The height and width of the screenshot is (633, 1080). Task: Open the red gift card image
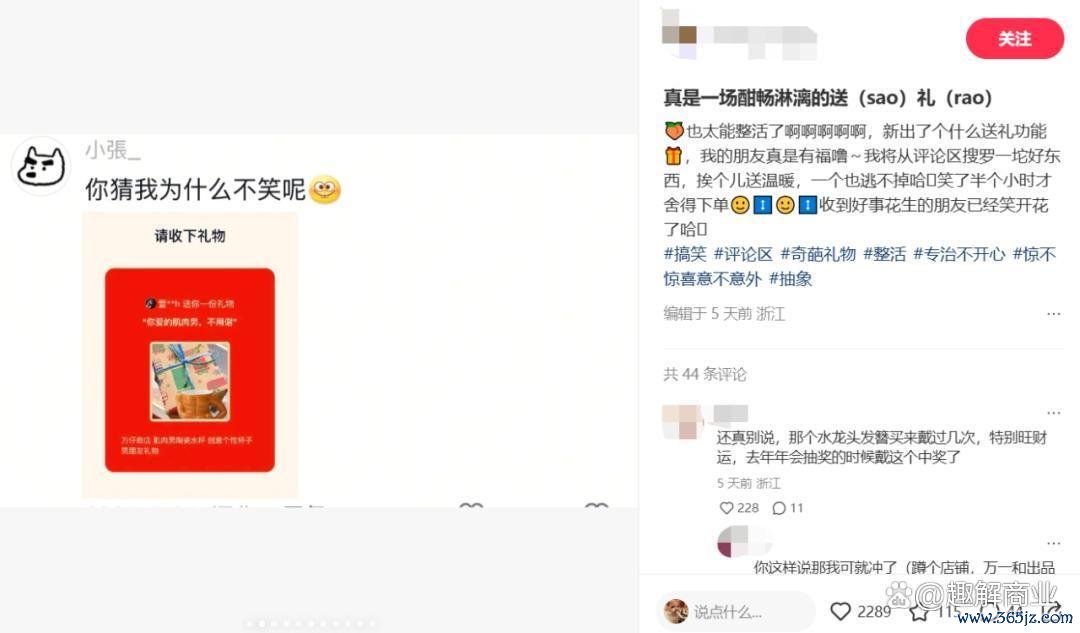point(189,370)
